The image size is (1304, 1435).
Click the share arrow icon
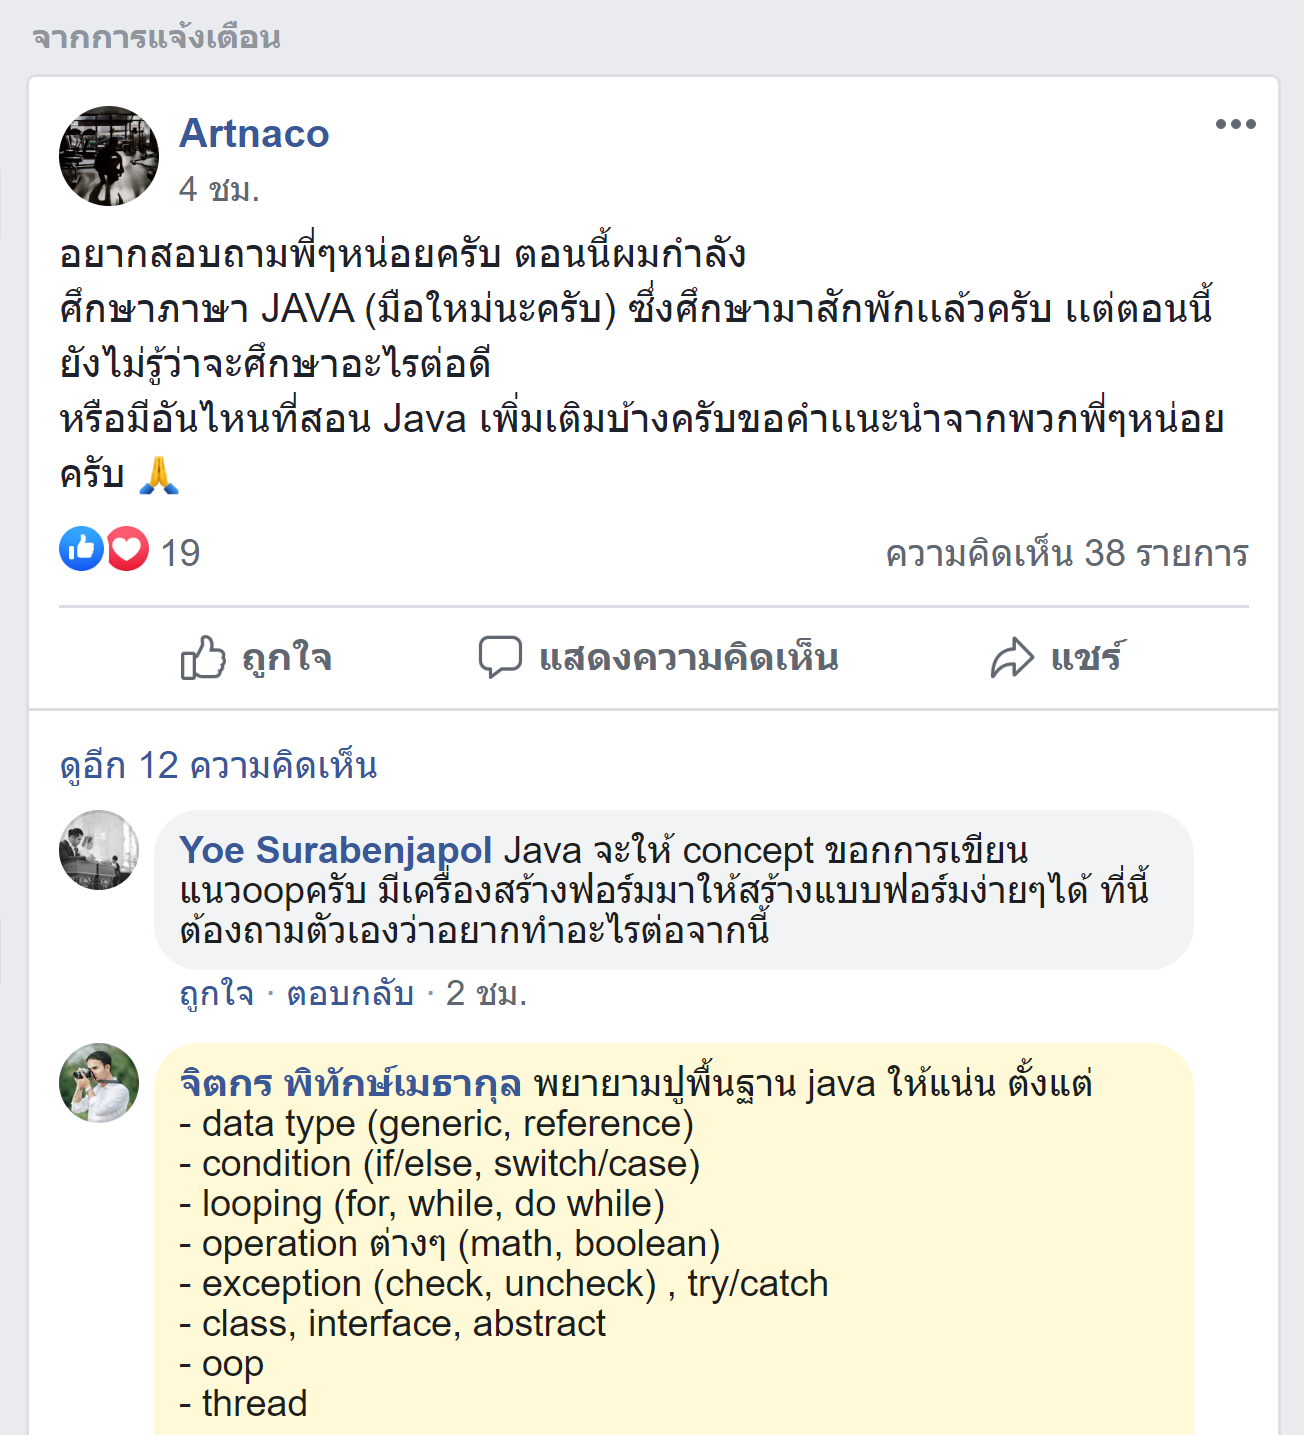click(x=1012, y=658)
